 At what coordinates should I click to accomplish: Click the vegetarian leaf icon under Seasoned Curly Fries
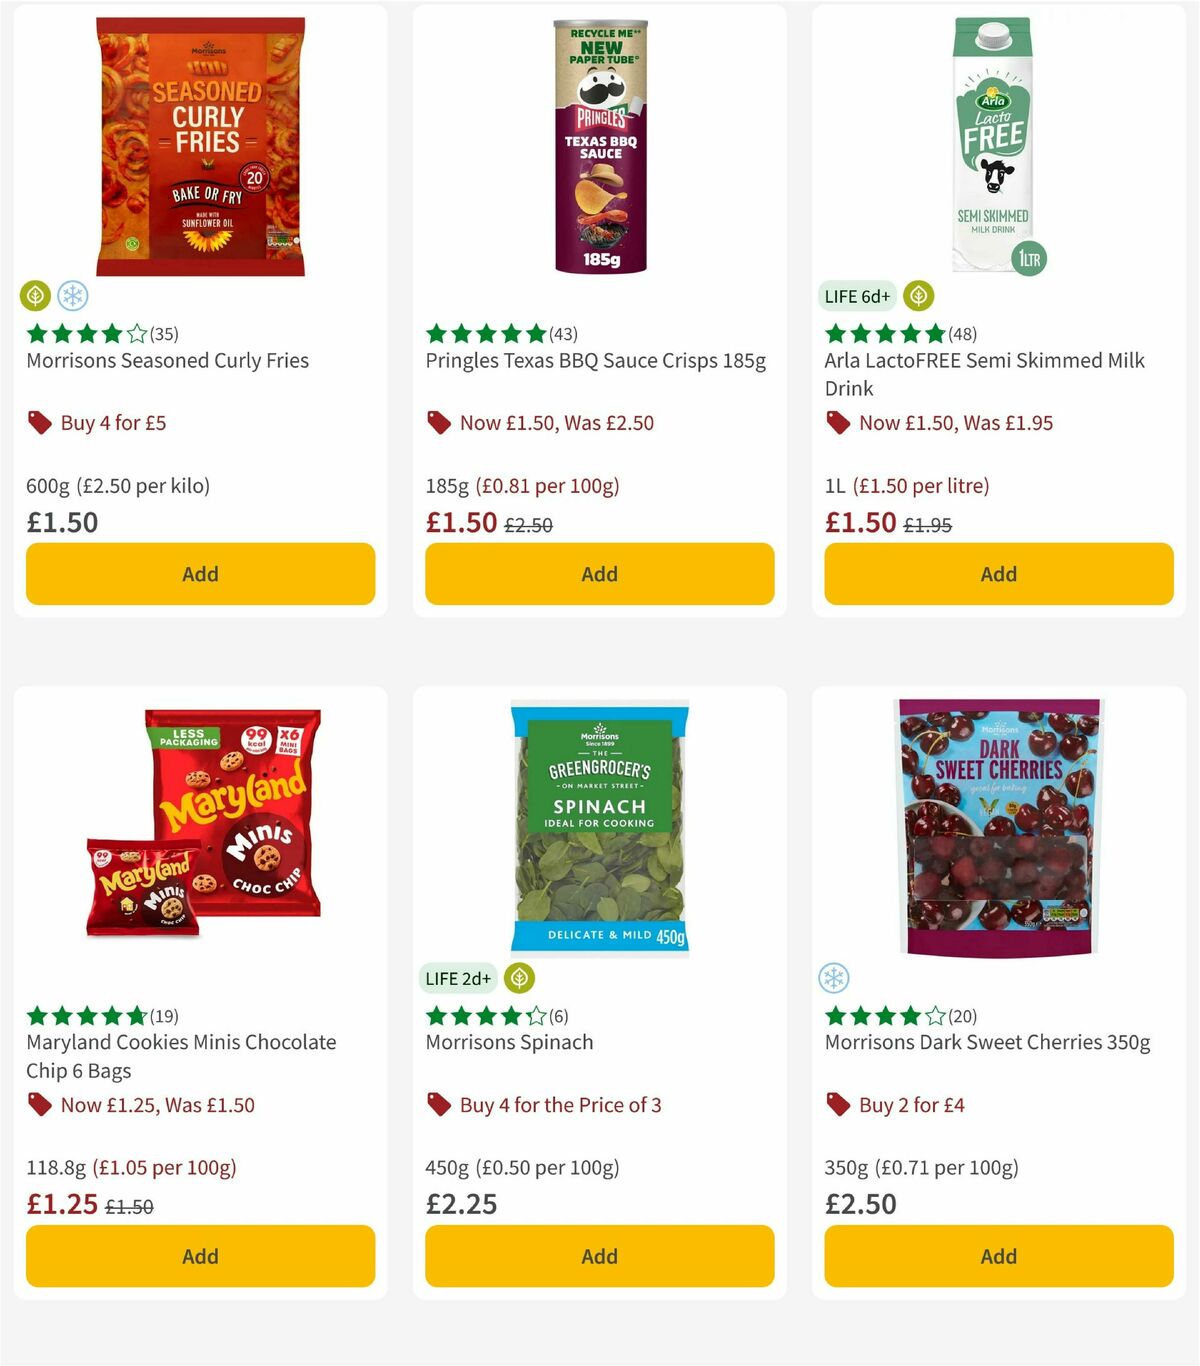(35, 296)
